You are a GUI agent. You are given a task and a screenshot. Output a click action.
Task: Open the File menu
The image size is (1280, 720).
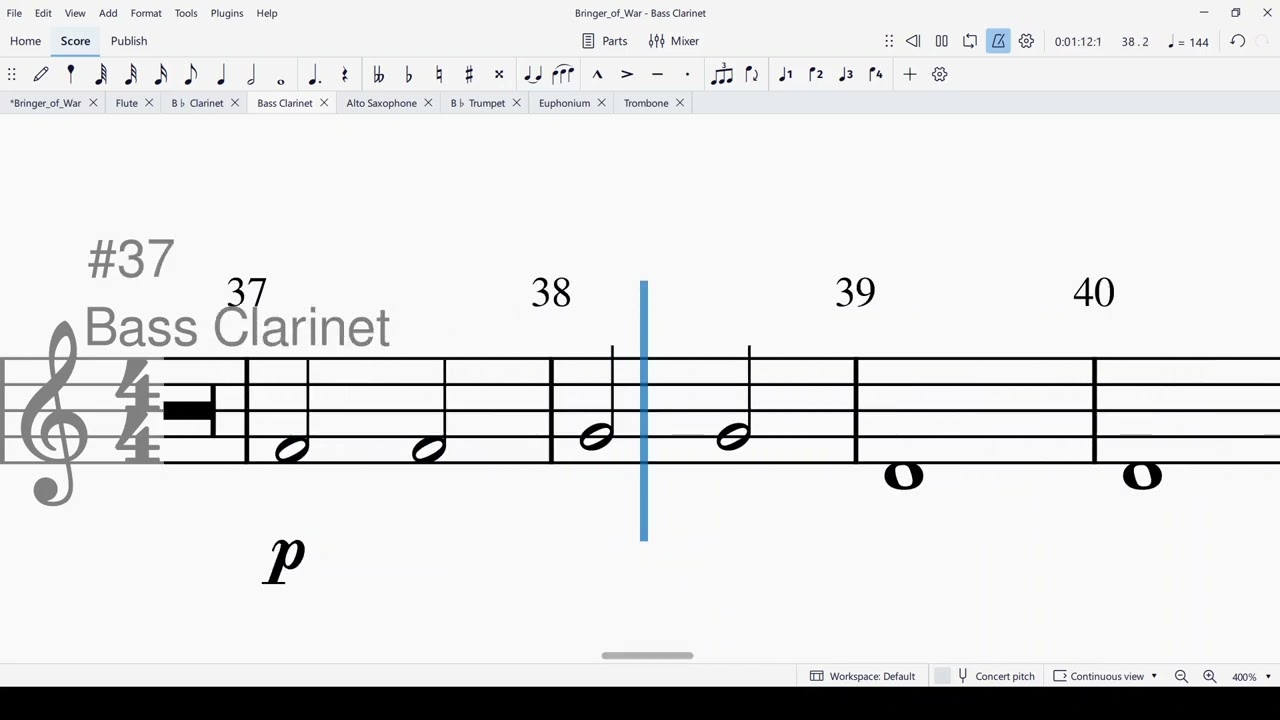[x=14, y=13]
